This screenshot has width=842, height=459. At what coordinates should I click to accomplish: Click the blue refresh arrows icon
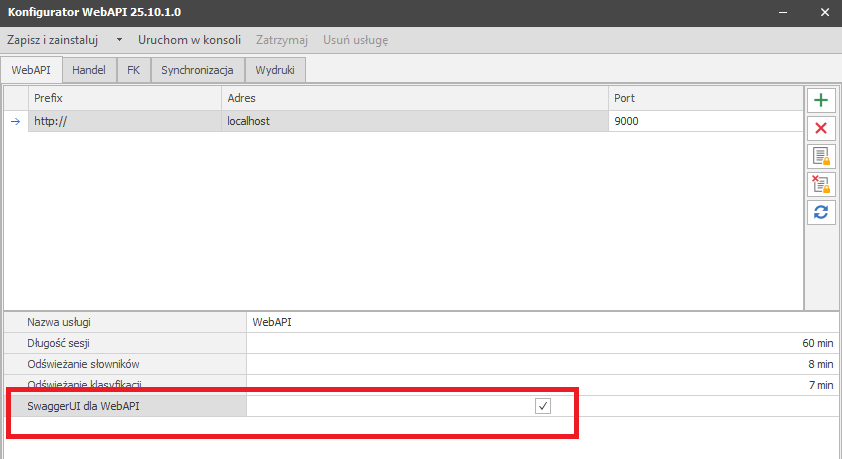pos(821,212)
